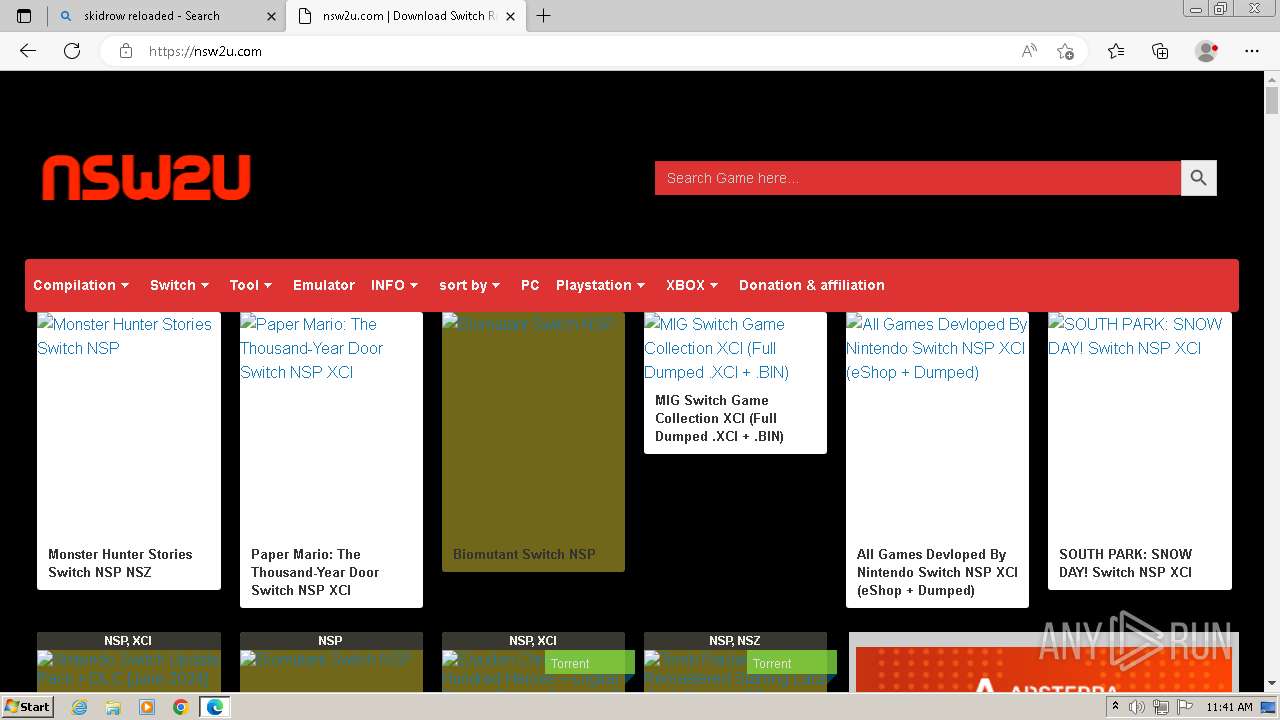
Task: Open Monster Hunter Stories Switch NSP NSZ
Action: tap(120, 563)
